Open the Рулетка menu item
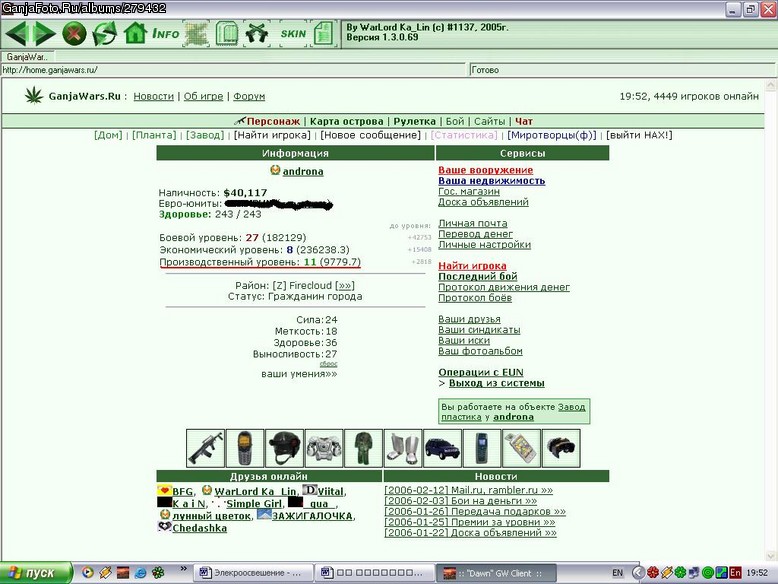778x584 pixels. [414, 121]
